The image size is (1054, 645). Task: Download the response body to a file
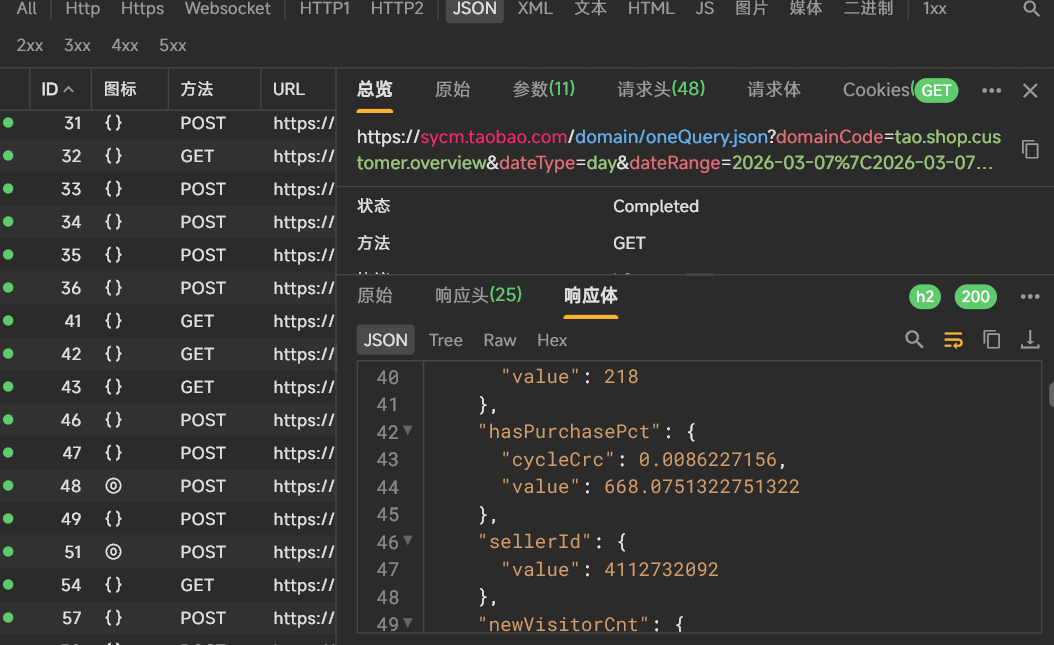click(x=1030, y=339)
